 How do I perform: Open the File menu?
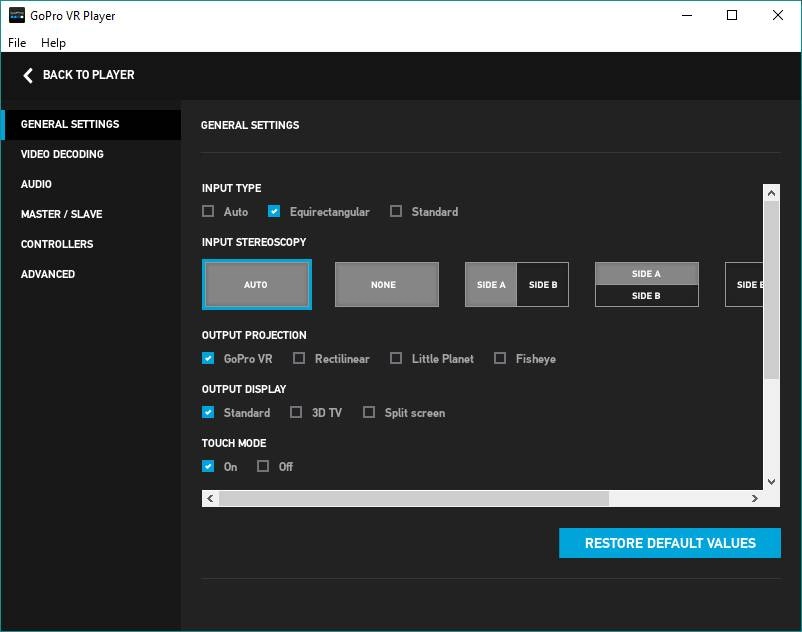(17, 43)
